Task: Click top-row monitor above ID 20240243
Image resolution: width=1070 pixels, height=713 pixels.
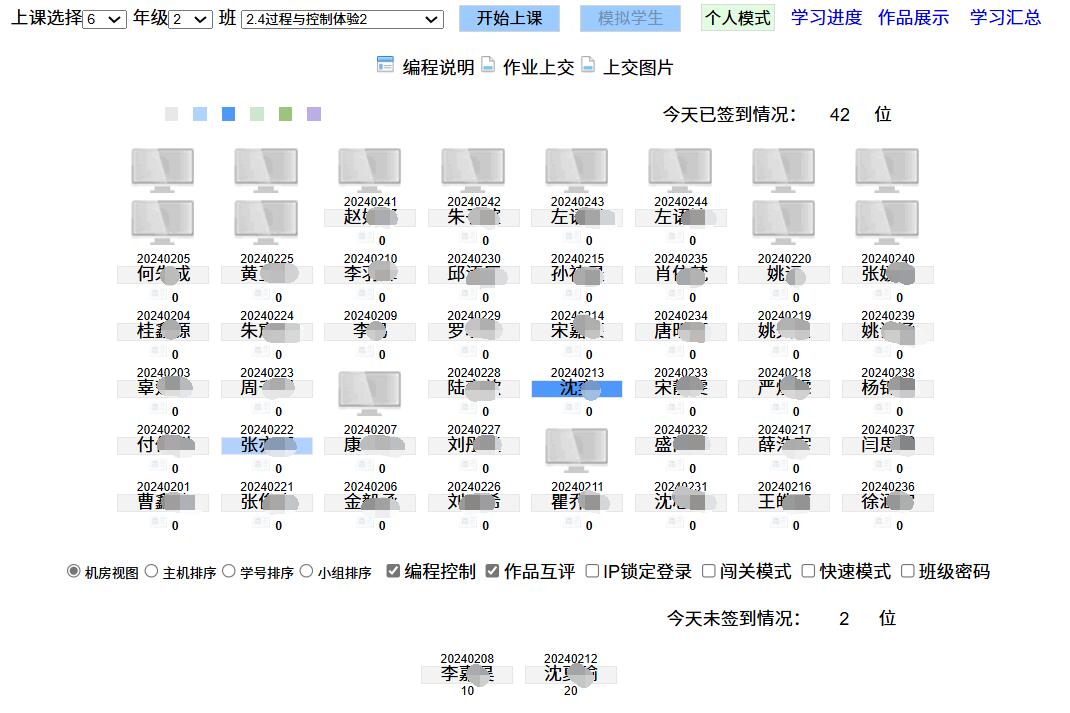Action: coord(577,171)
